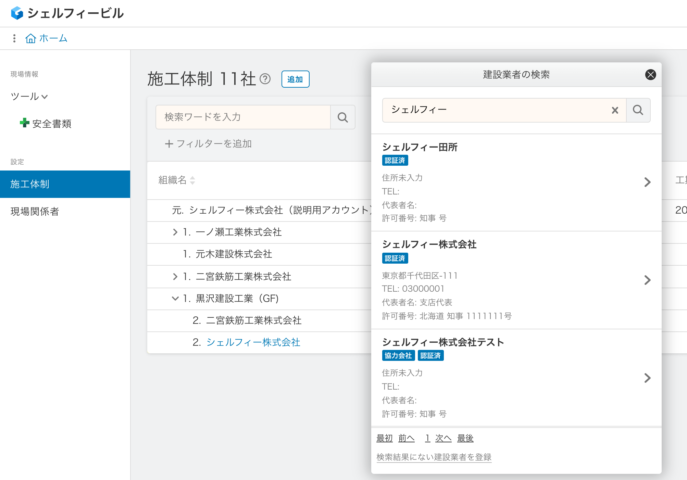687x480 pixels.
Task: Click the 検索ワードを入力 search field
Action: pyautogui.click(x=243, y=118)
